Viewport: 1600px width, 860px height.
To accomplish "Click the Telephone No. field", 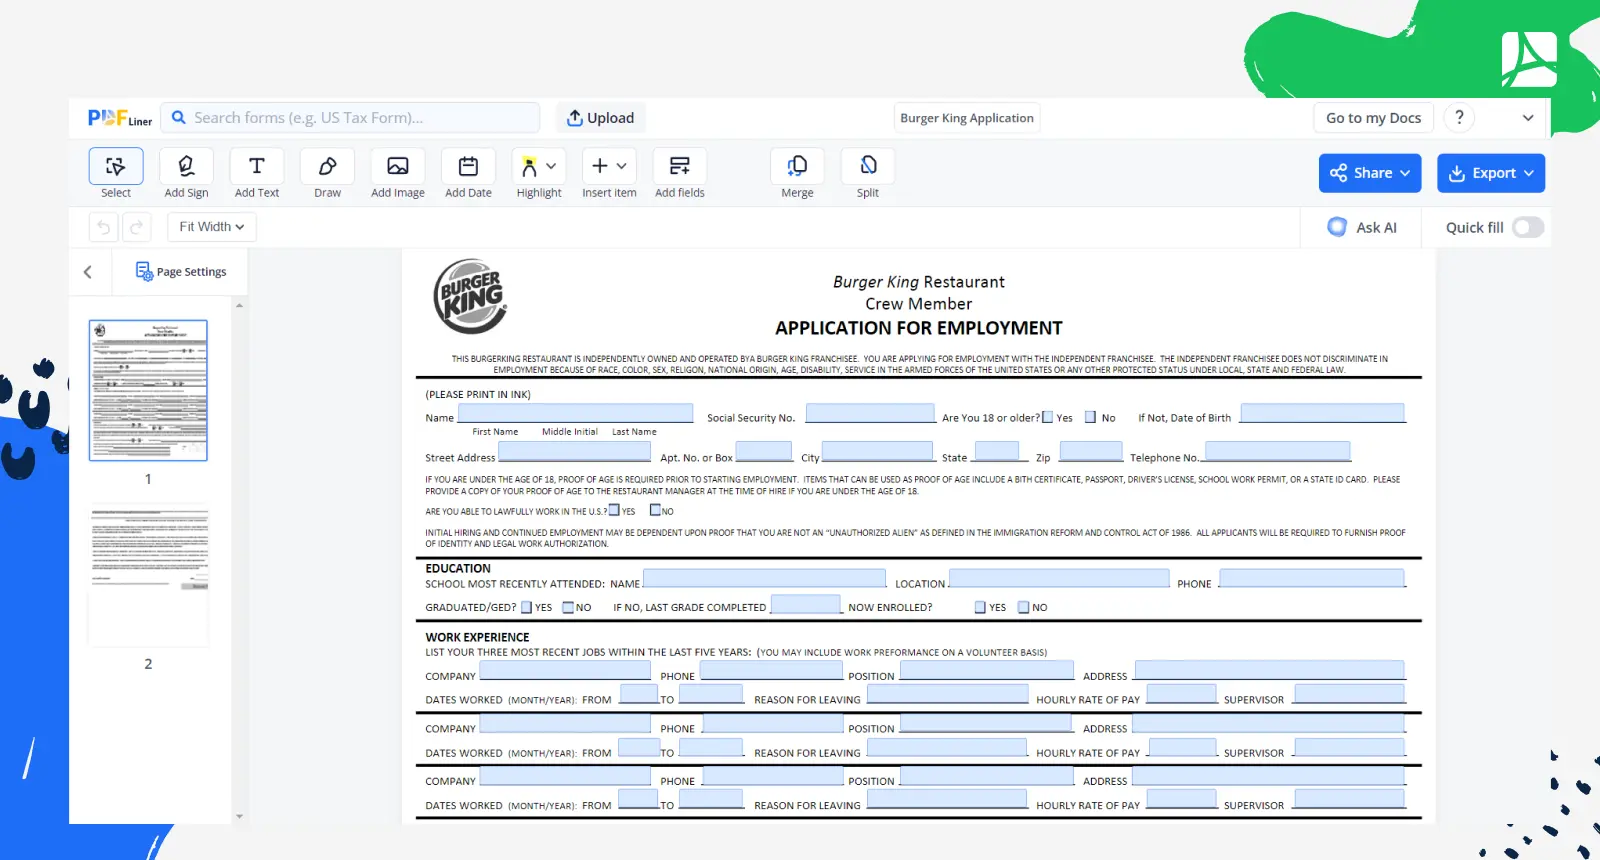I will (x=1277, y=453).
